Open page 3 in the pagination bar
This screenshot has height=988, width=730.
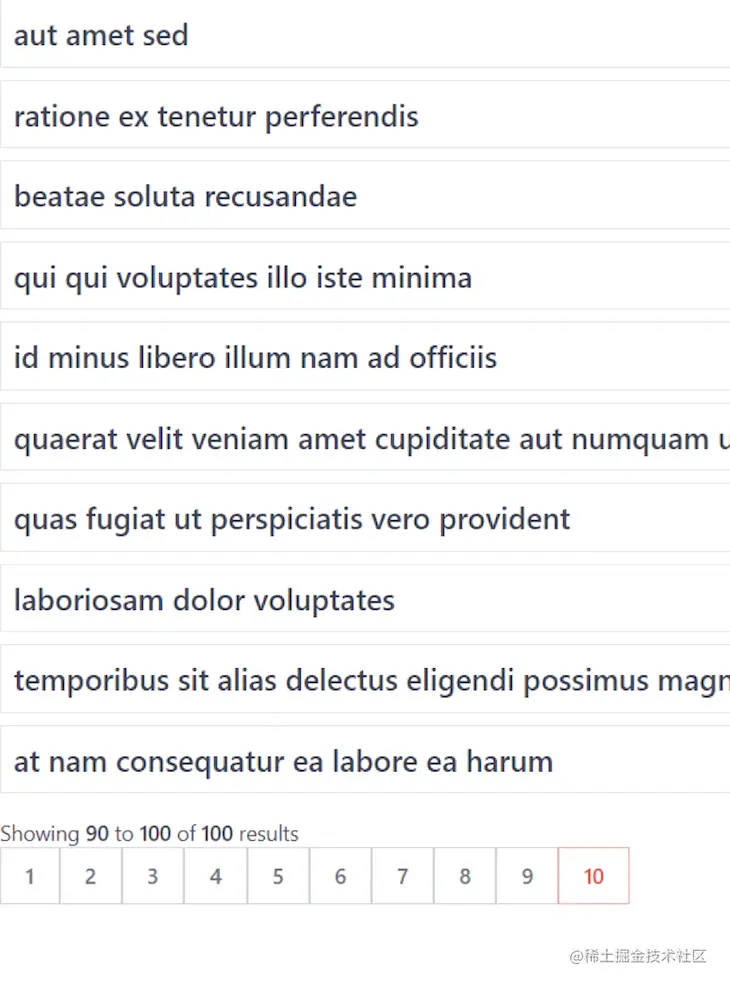(153, 876)
